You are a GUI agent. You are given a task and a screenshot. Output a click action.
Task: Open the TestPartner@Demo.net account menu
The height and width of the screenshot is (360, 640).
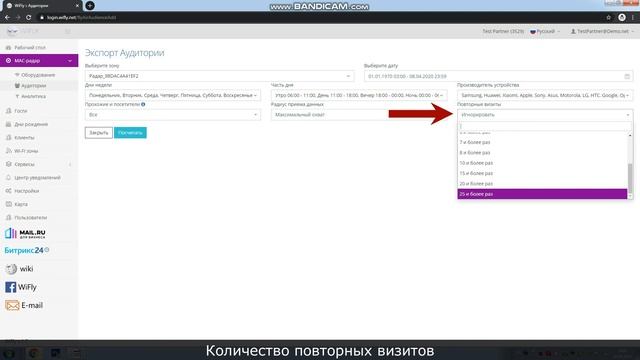[x=602, y=31]
